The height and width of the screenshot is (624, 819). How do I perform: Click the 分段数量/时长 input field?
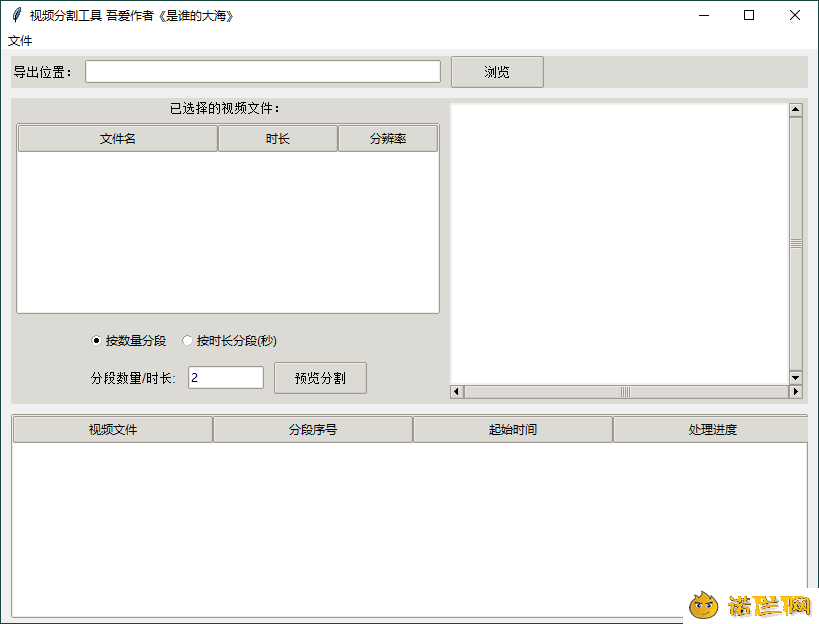(x=226, y=378)
